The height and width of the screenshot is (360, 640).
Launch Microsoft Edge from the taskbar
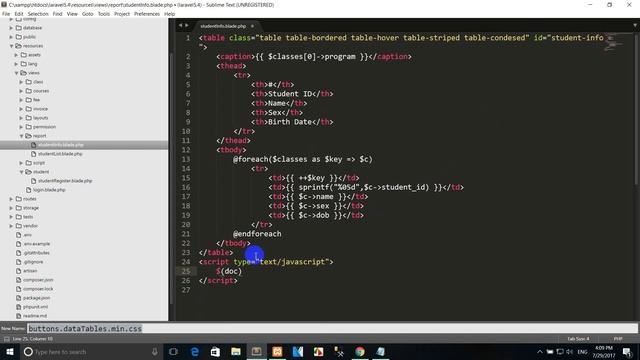(x=195, y=351)
